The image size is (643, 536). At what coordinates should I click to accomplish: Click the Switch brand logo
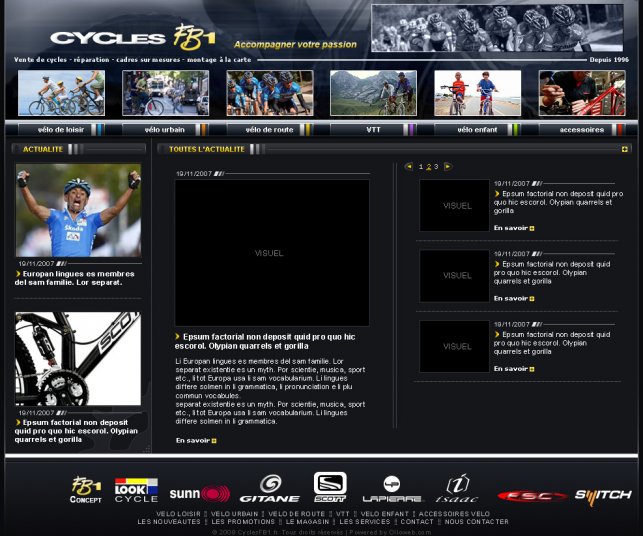(603, 495)
